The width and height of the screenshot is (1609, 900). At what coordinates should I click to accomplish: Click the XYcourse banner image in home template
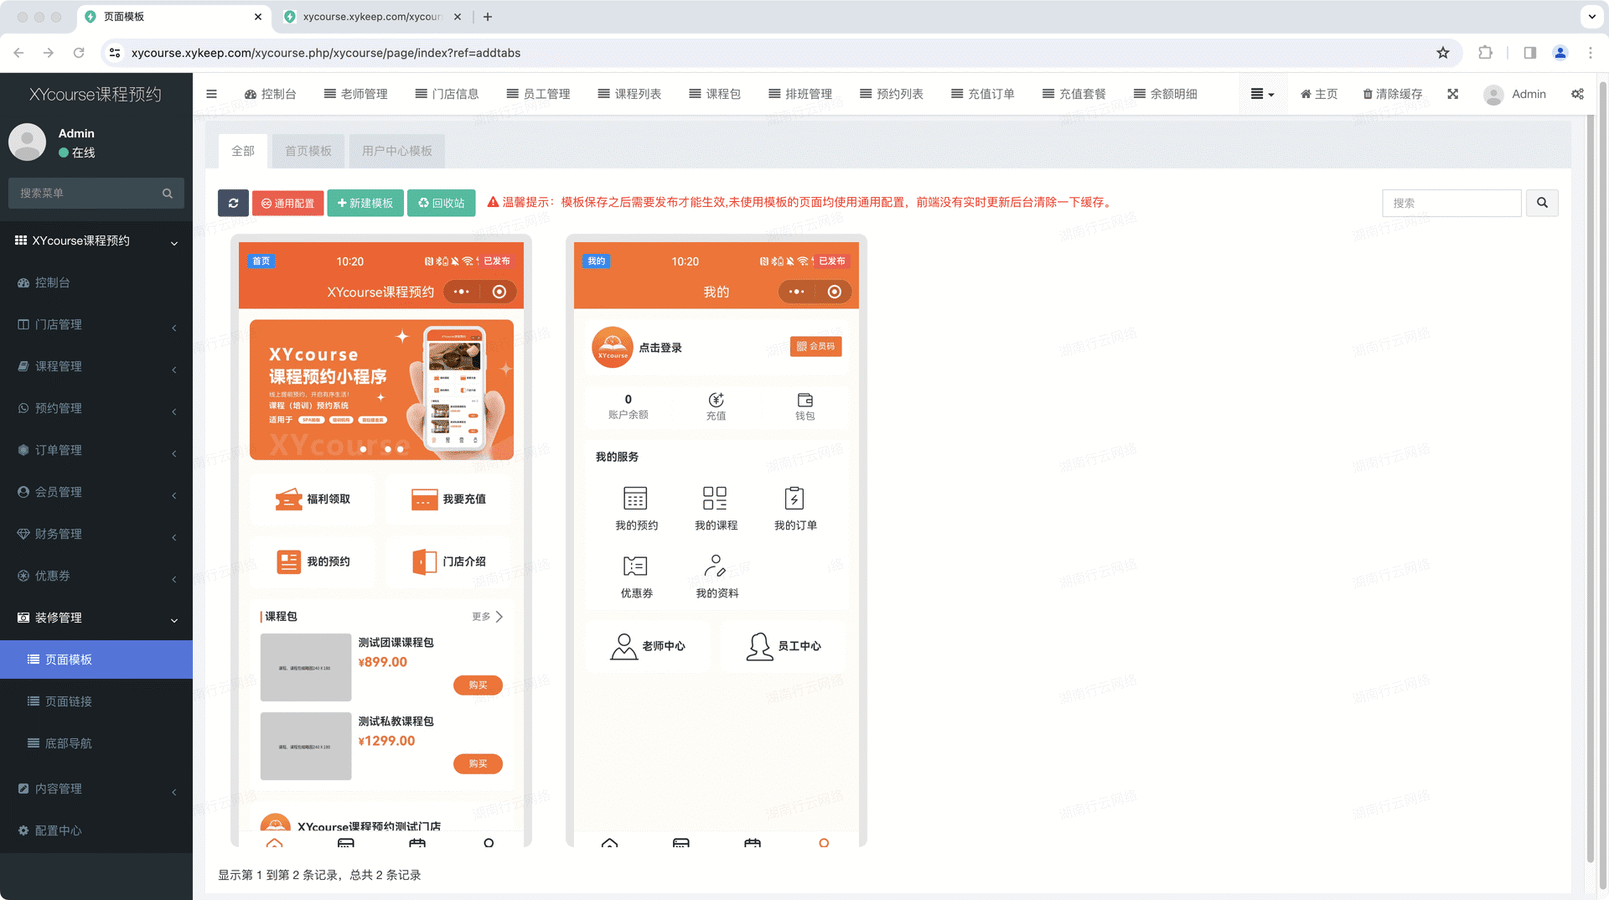(381, 390)
